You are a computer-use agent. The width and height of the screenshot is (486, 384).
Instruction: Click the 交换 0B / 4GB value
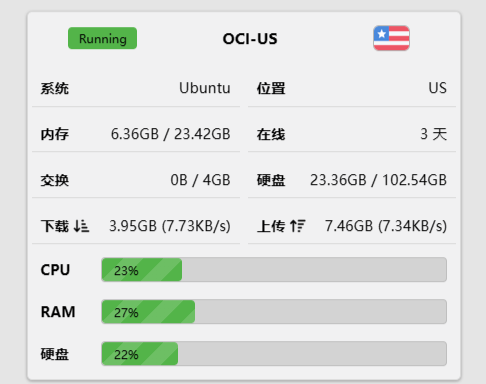[200, 180]
